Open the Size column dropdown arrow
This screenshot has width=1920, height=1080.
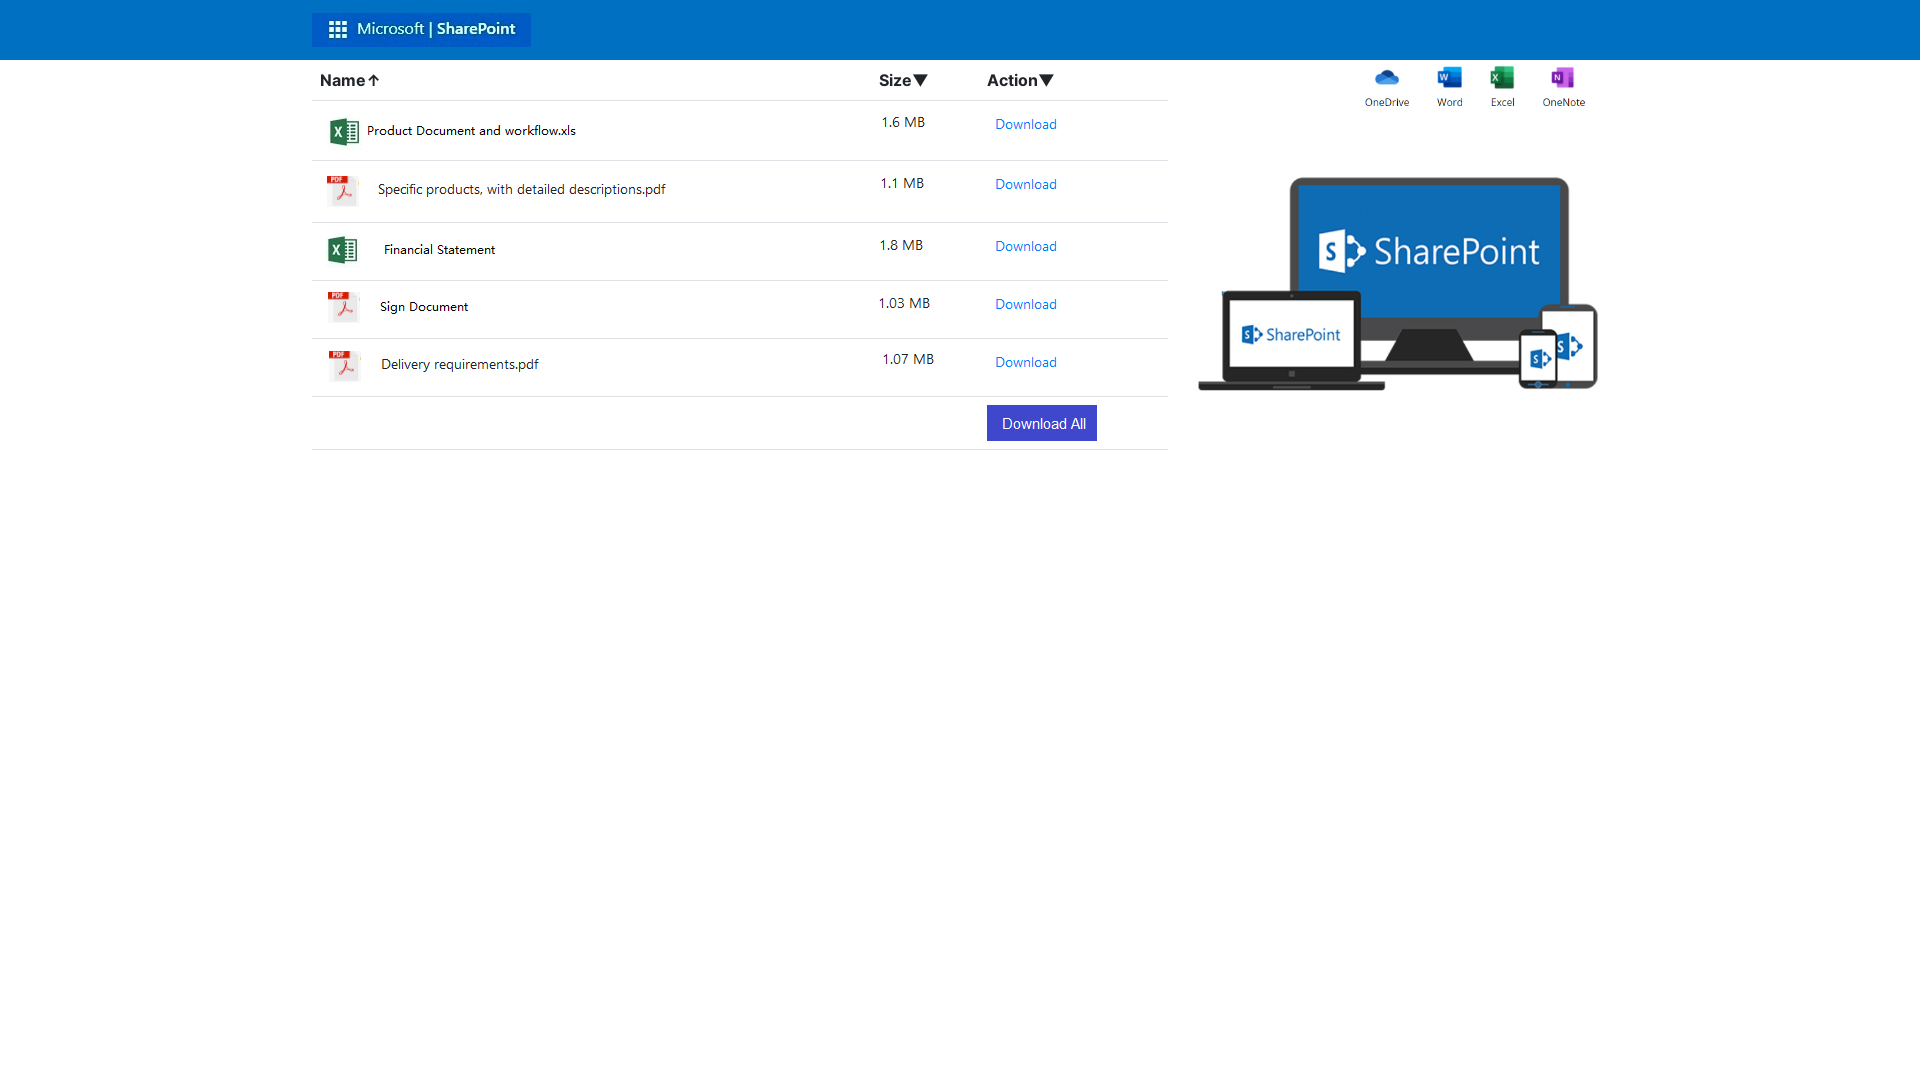click(x=920, y=80)
